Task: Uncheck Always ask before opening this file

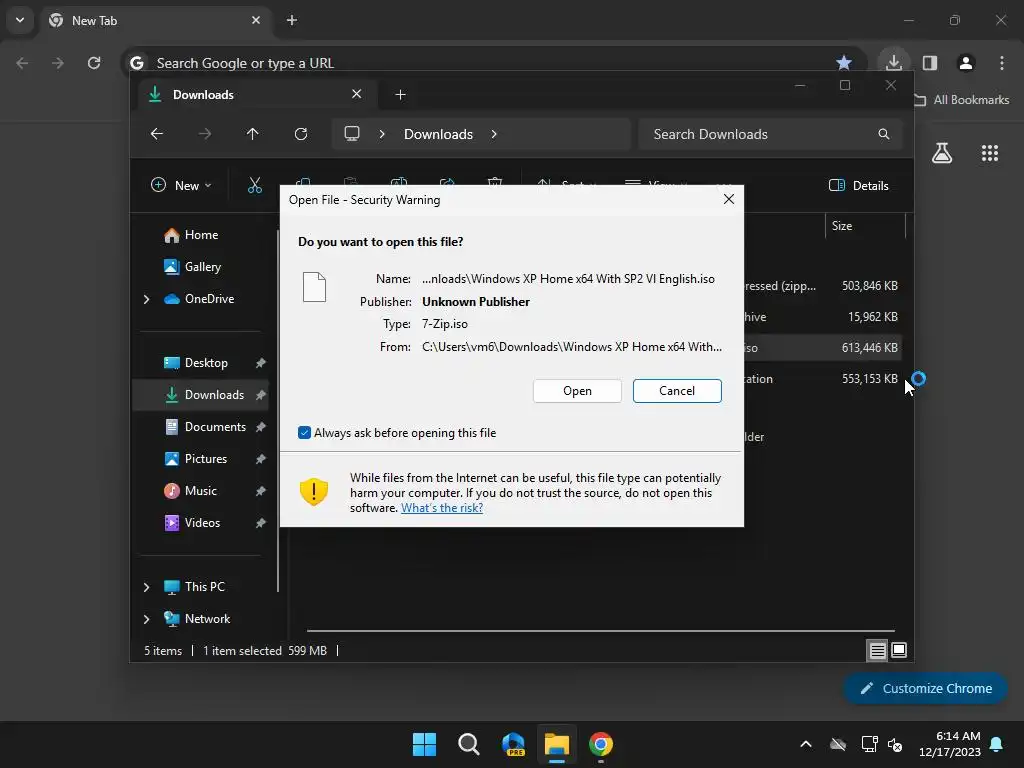Action: [x=304, y=432]
